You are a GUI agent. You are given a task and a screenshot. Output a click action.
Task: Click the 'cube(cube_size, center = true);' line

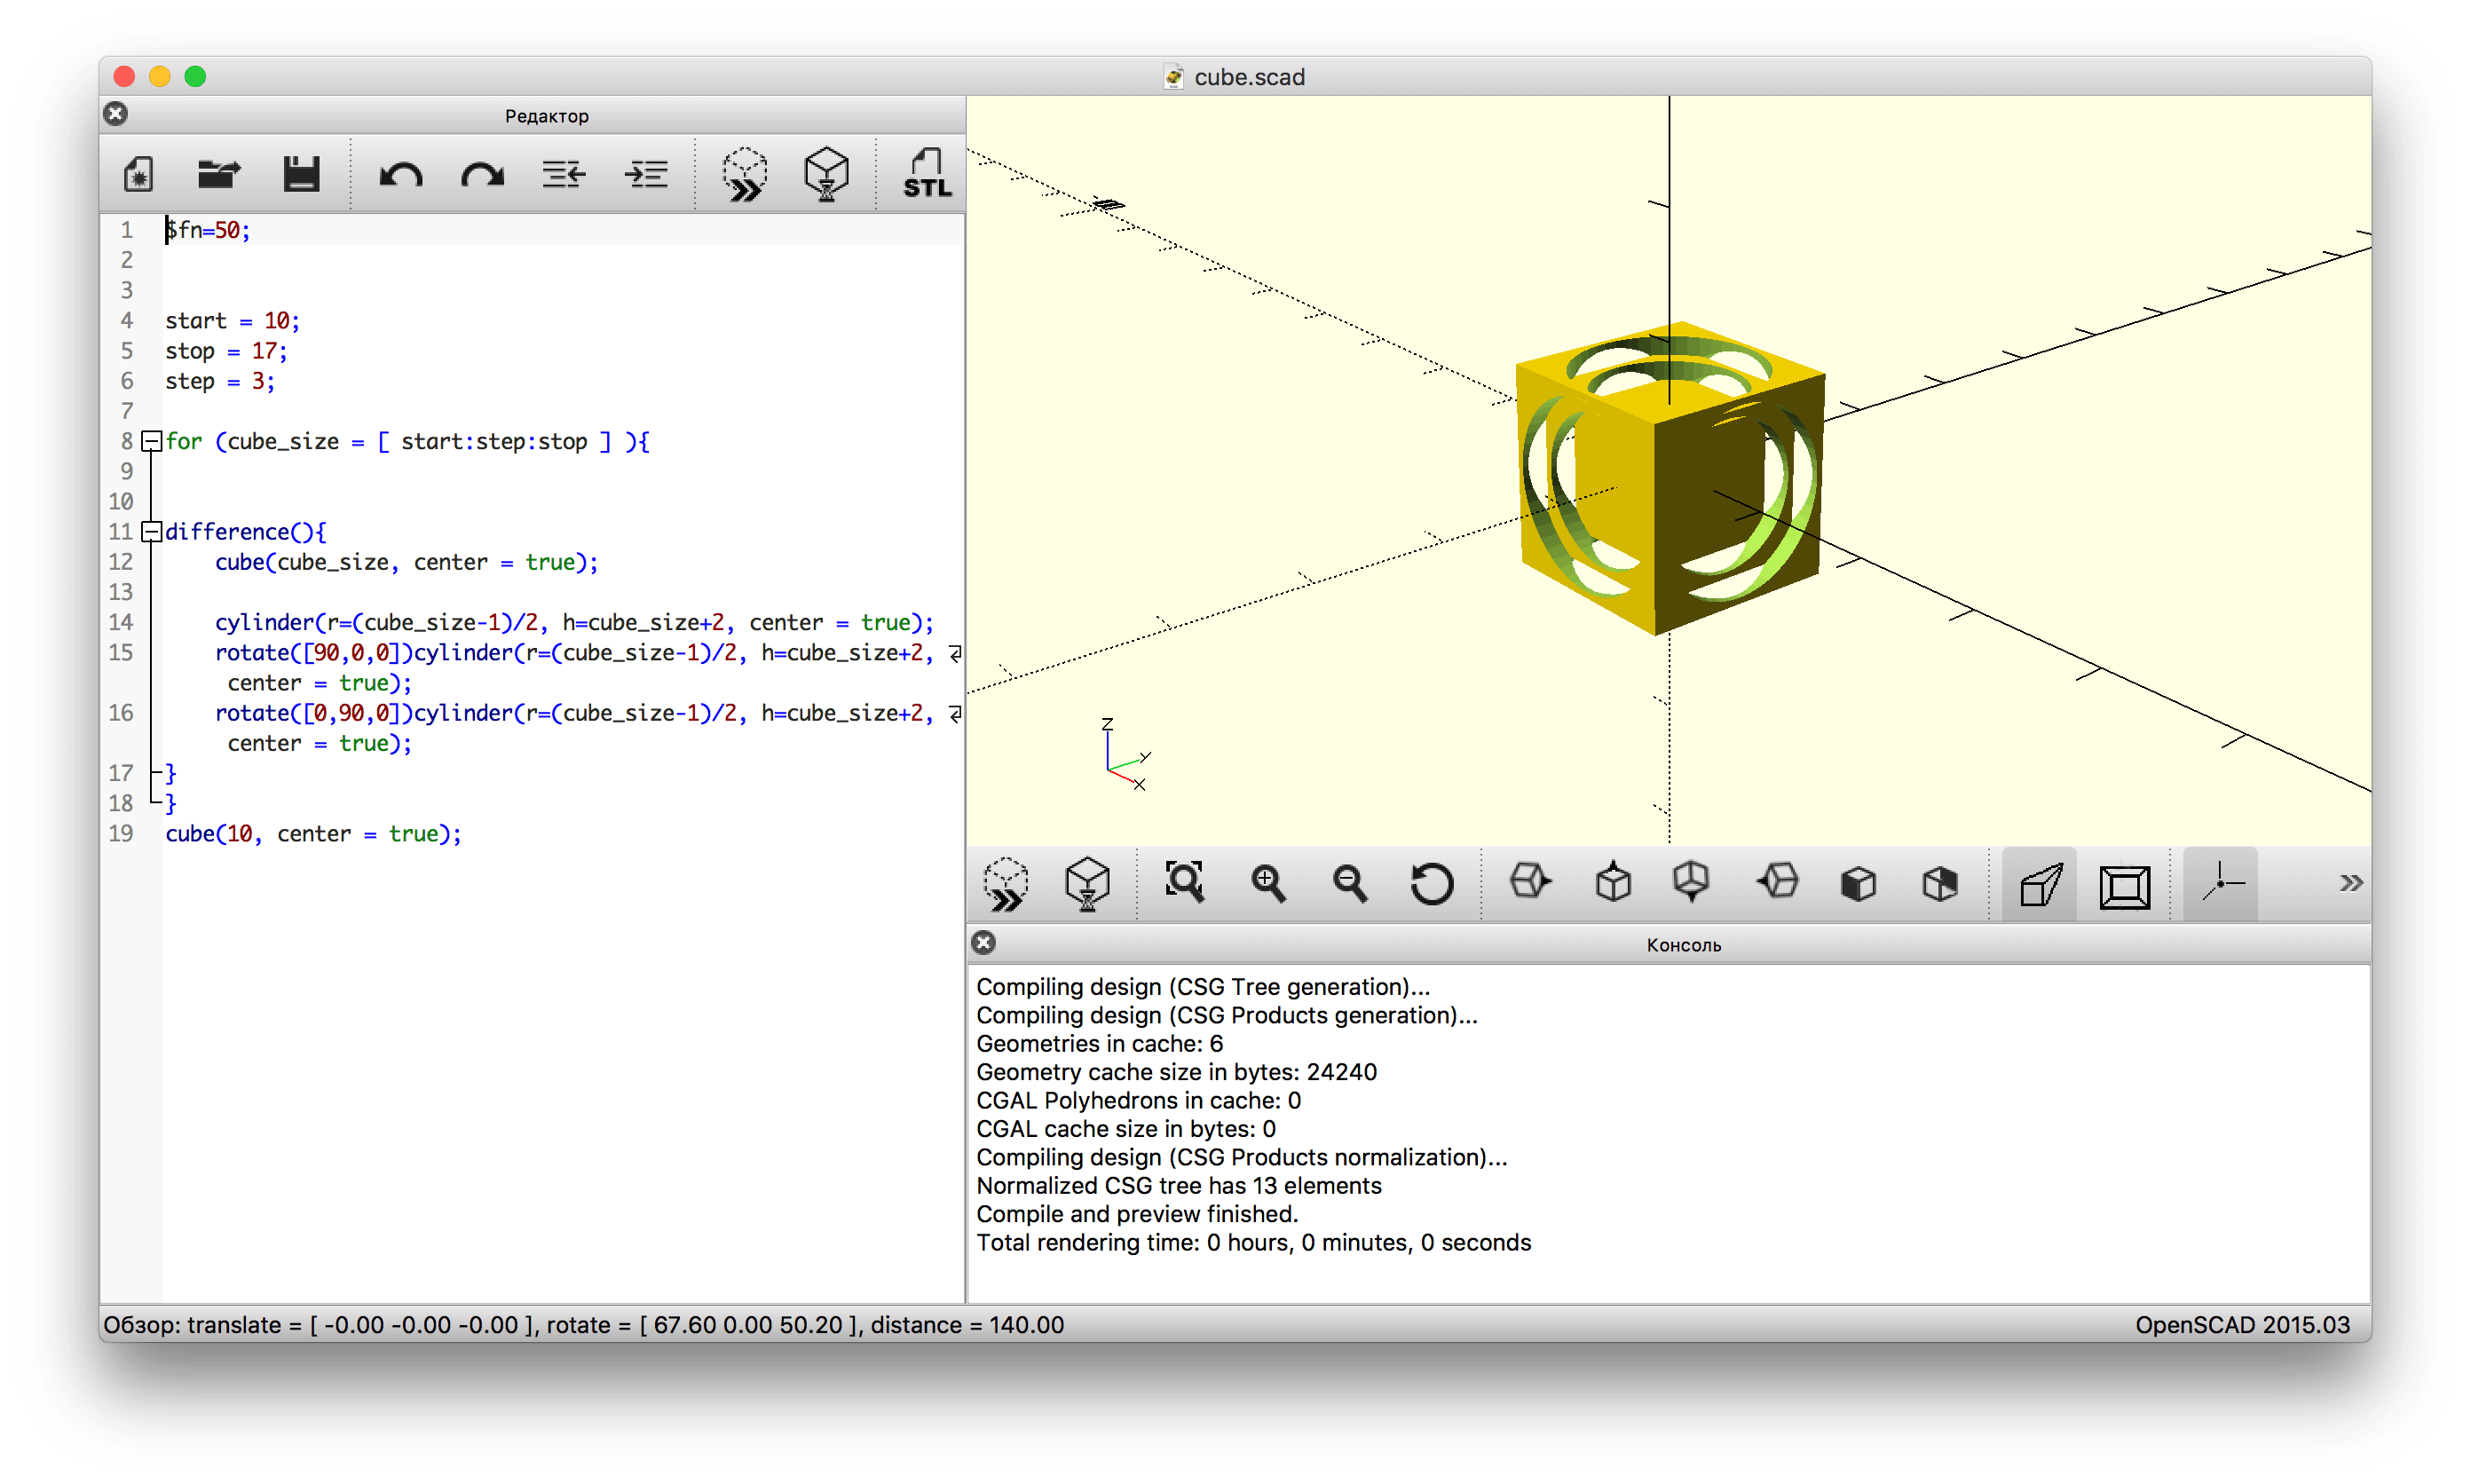coord(406,562)
